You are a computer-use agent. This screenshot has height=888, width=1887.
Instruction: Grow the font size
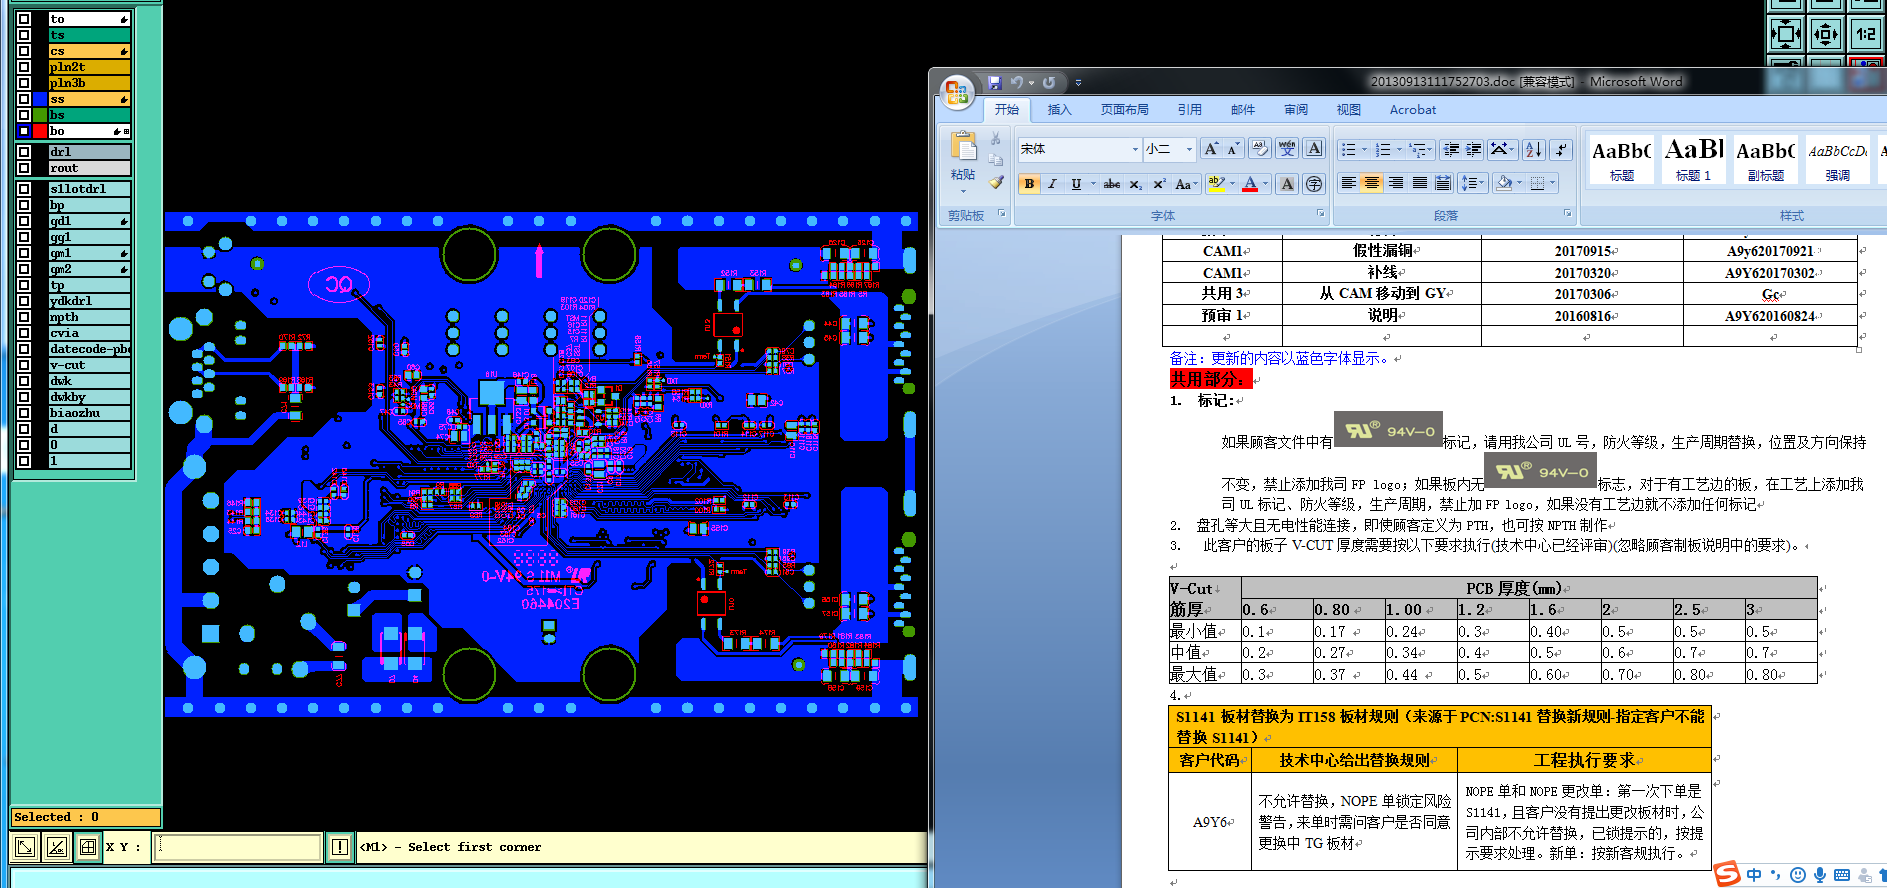[1211, 149]
